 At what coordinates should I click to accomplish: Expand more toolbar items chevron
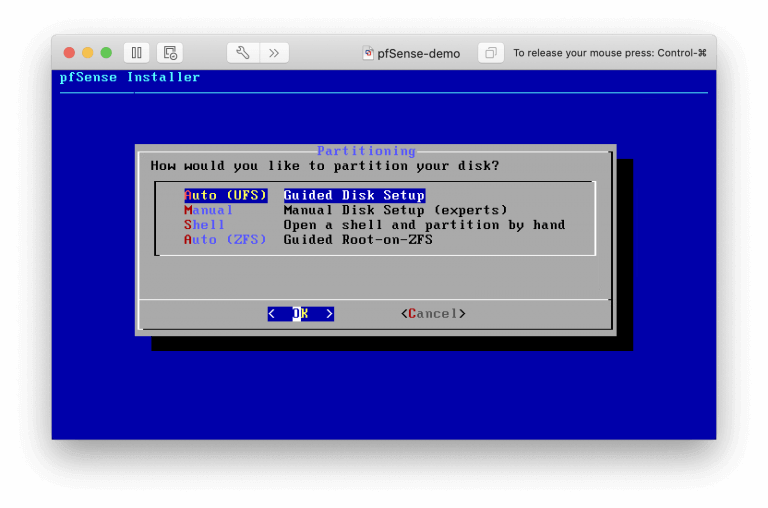pos(274,53)
